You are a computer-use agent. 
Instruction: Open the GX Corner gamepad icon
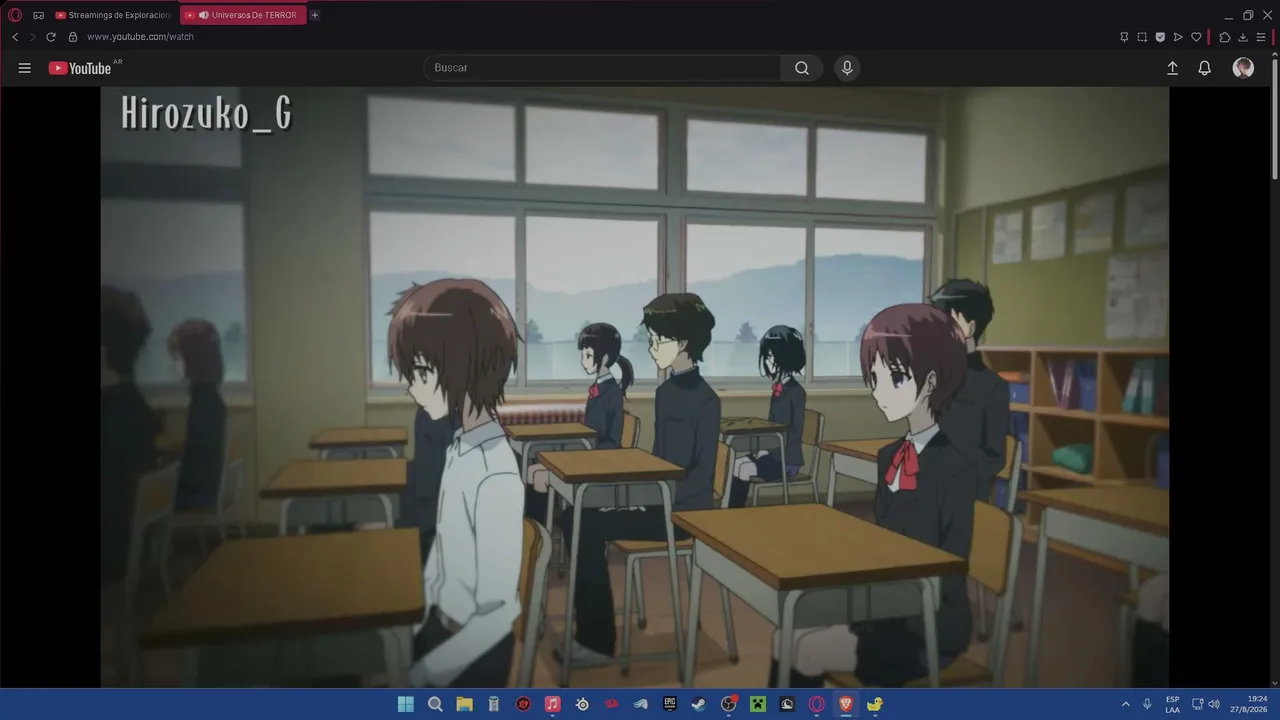point(38,15)
